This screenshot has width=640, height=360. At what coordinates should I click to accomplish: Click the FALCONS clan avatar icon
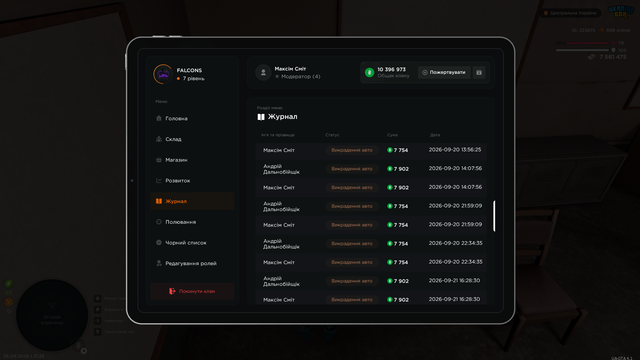[163, 74]
